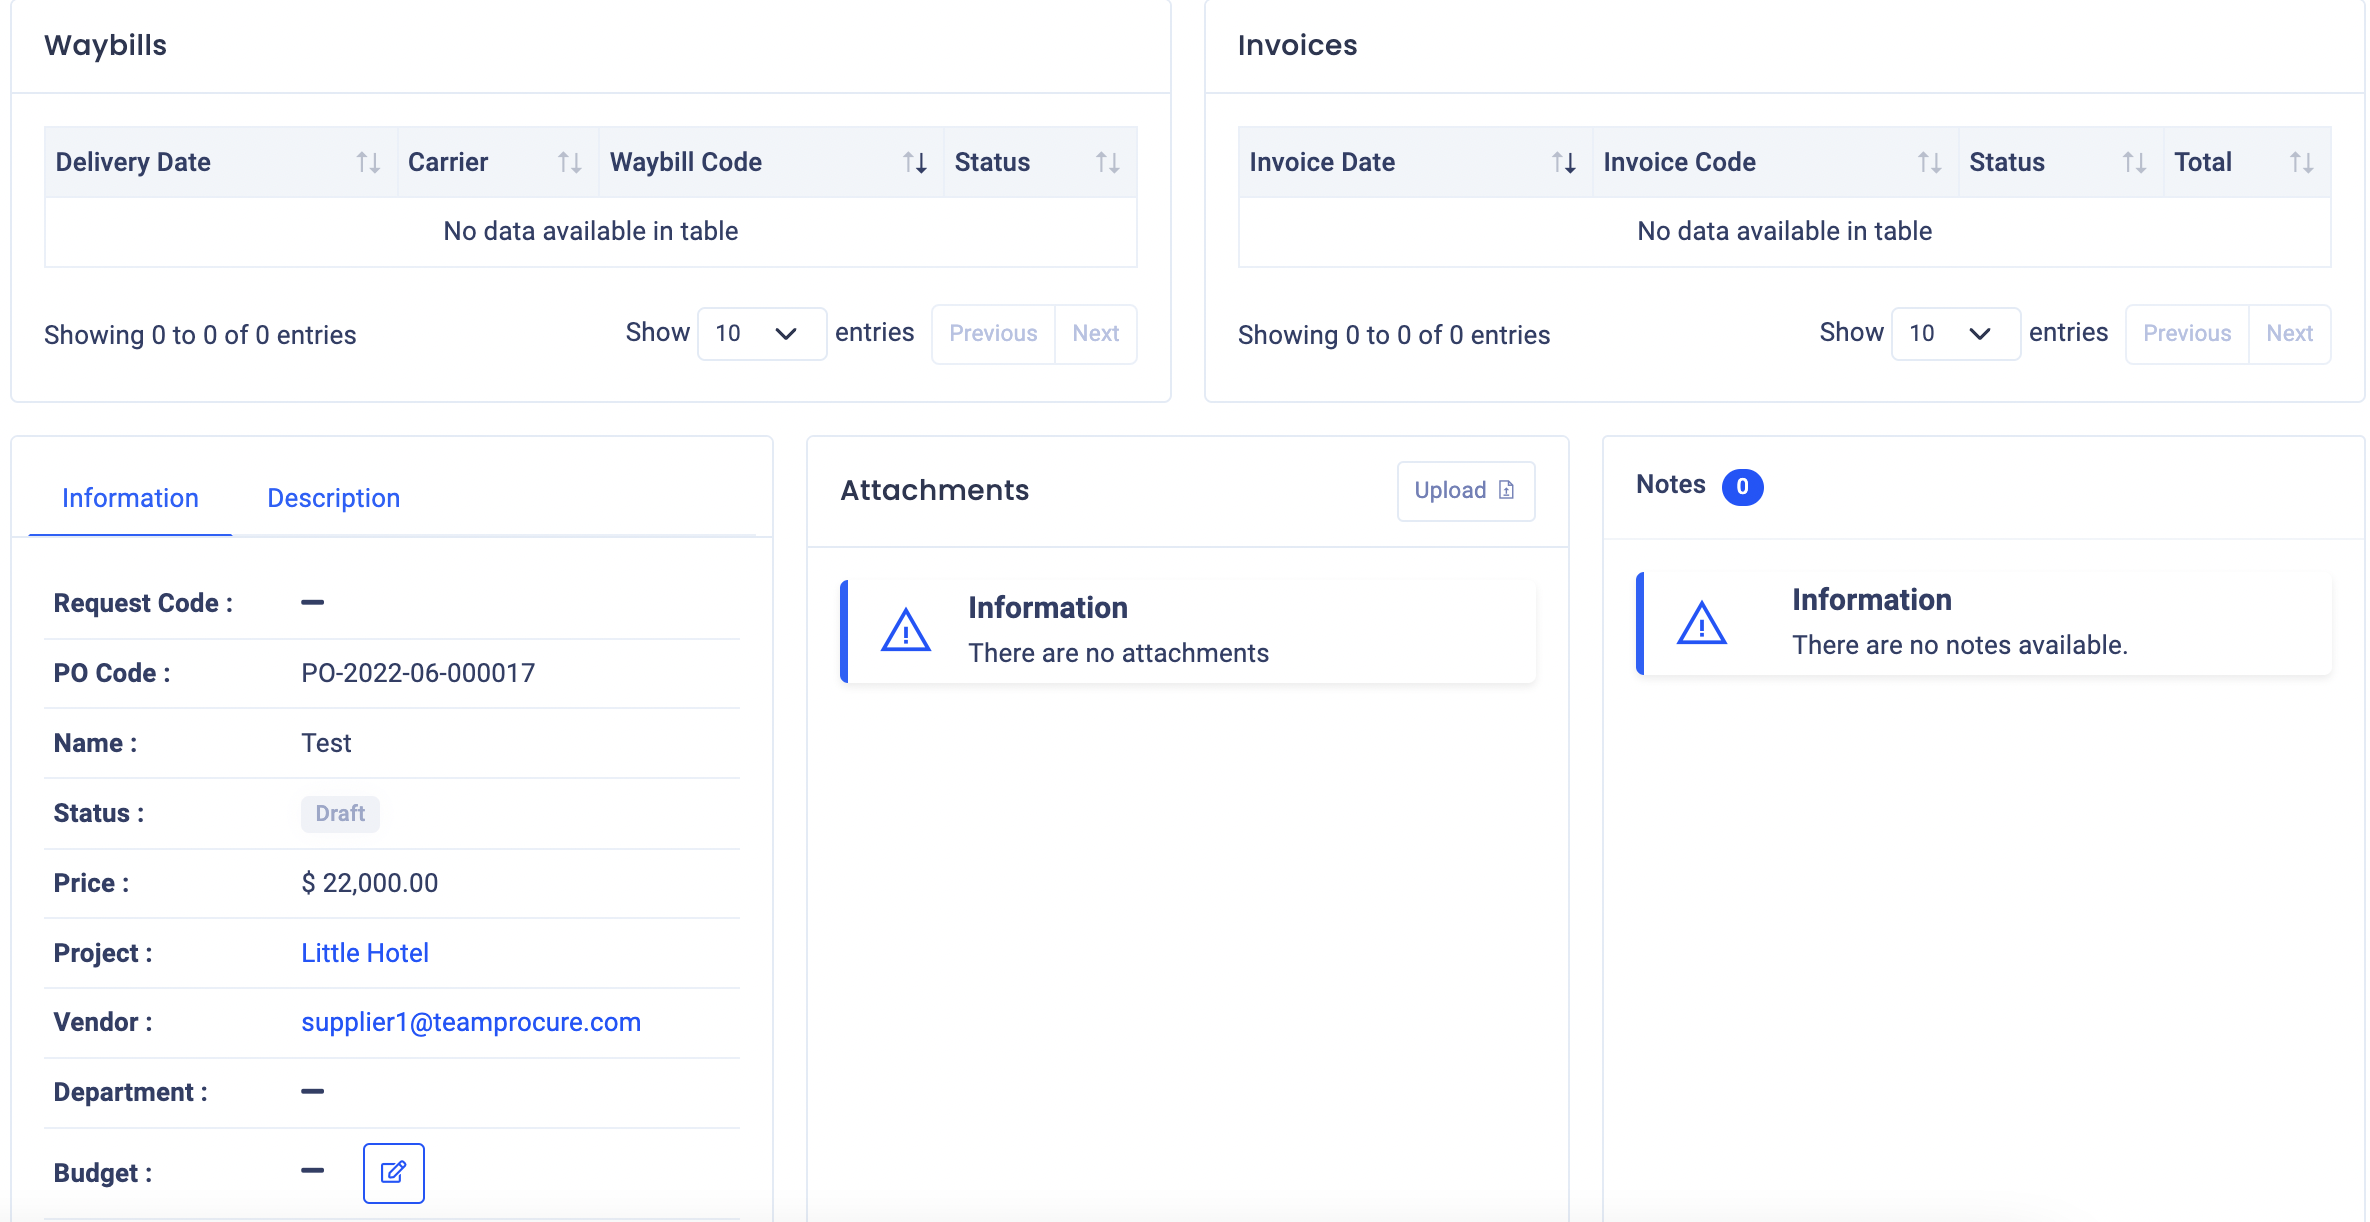The image size is (2370, 1222).
Task: Click the Department label
Action: [x=130, y=1092]
